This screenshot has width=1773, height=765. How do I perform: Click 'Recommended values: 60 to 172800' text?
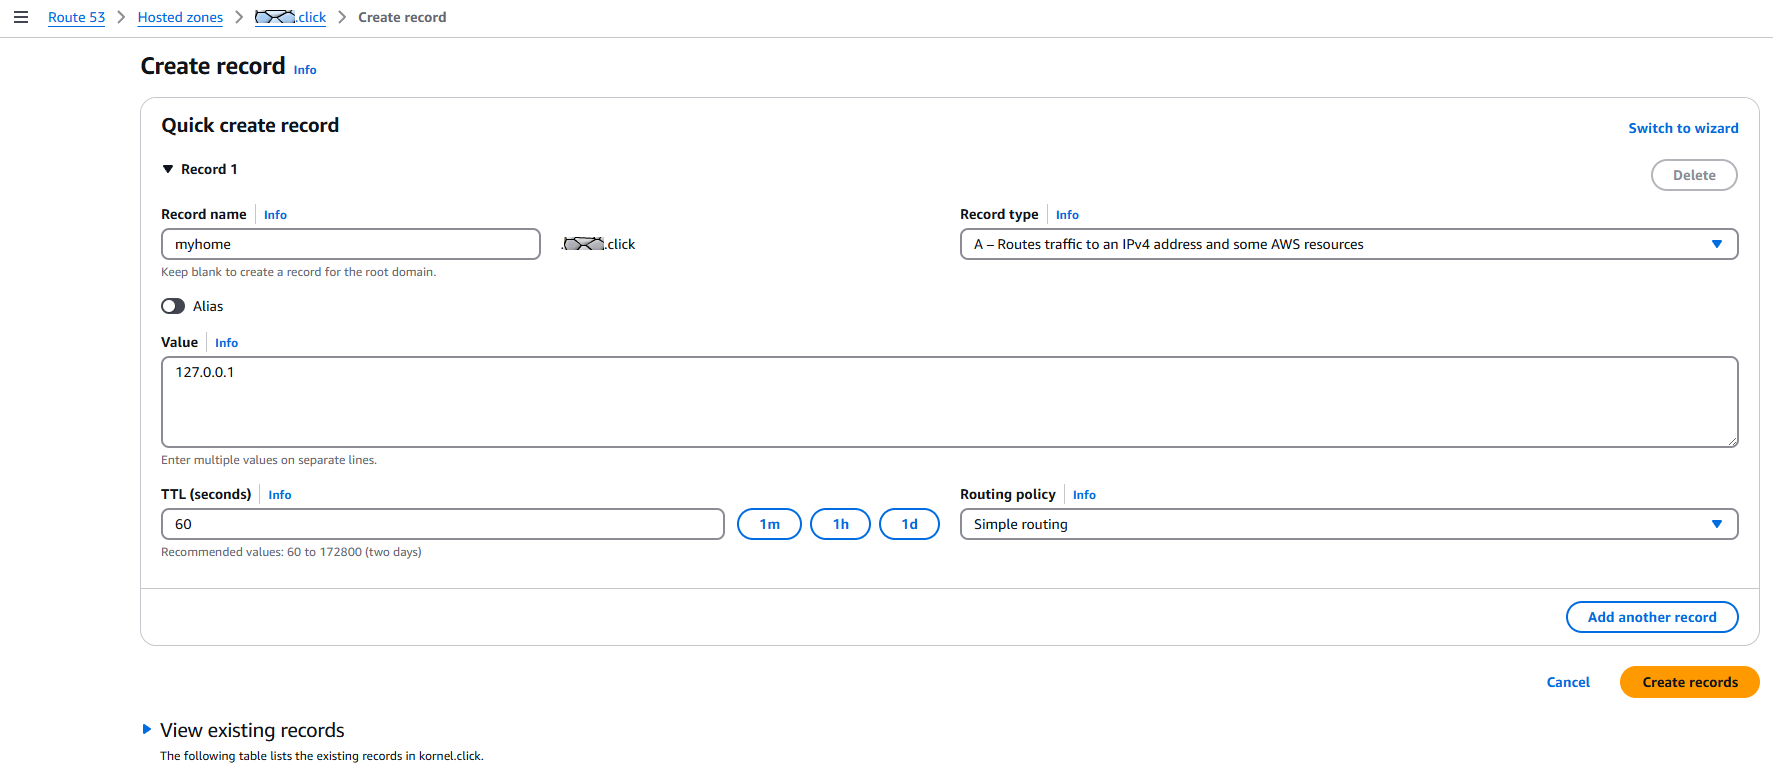pos(291,552)
